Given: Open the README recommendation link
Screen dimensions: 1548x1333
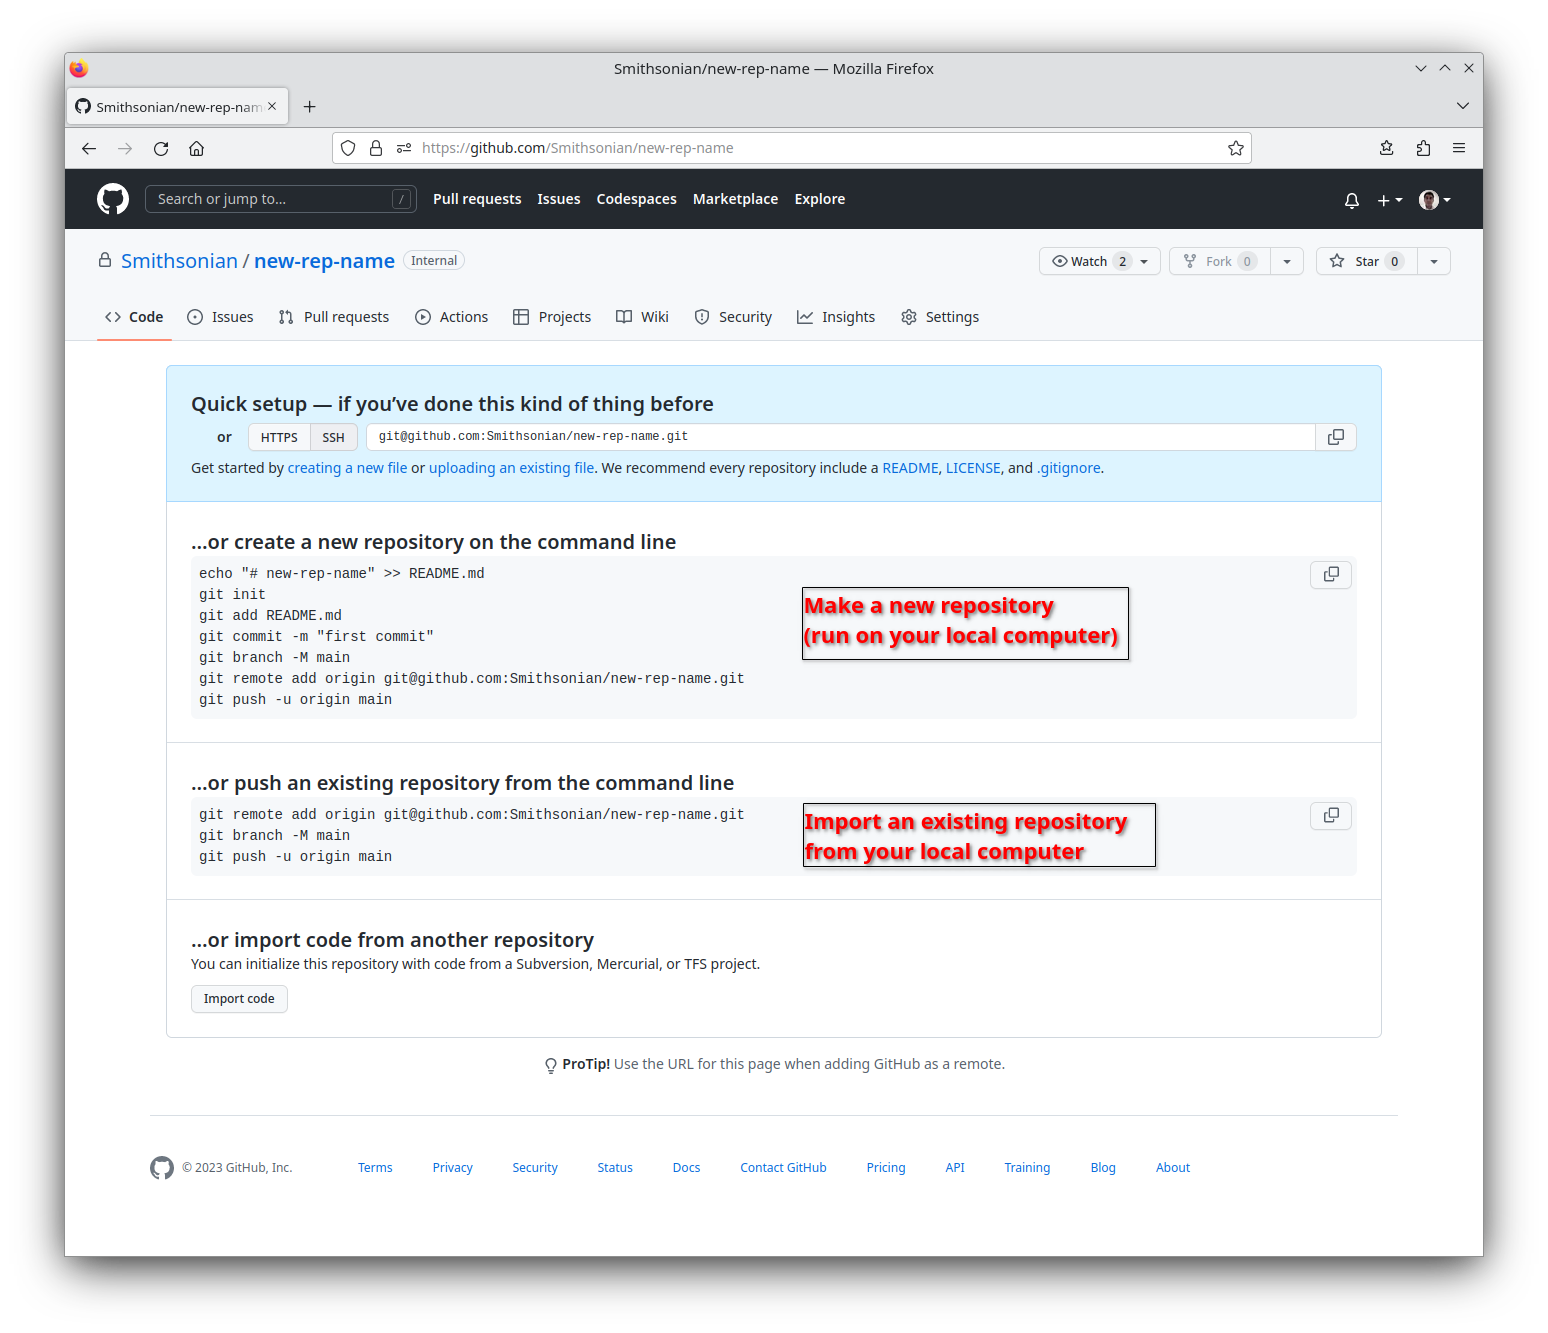Looking at the screenshot, I should [910, 468].
